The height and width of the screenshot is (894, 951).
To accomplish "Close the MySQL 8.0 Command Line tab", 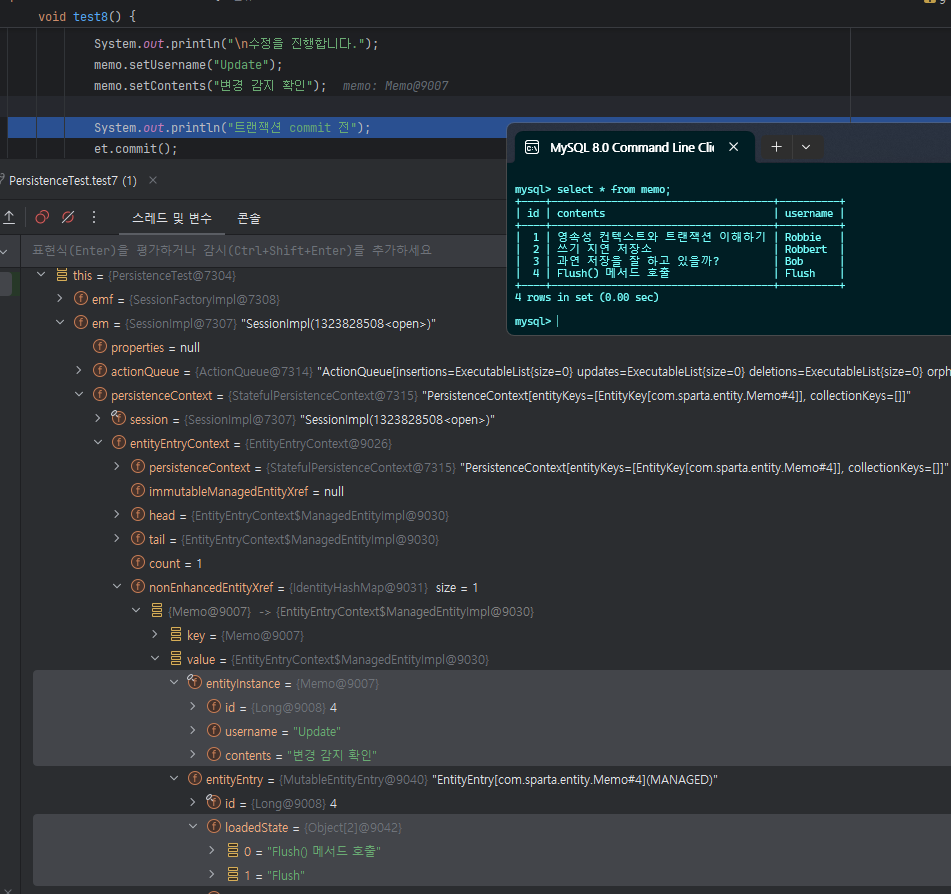I will click(733, 147).
